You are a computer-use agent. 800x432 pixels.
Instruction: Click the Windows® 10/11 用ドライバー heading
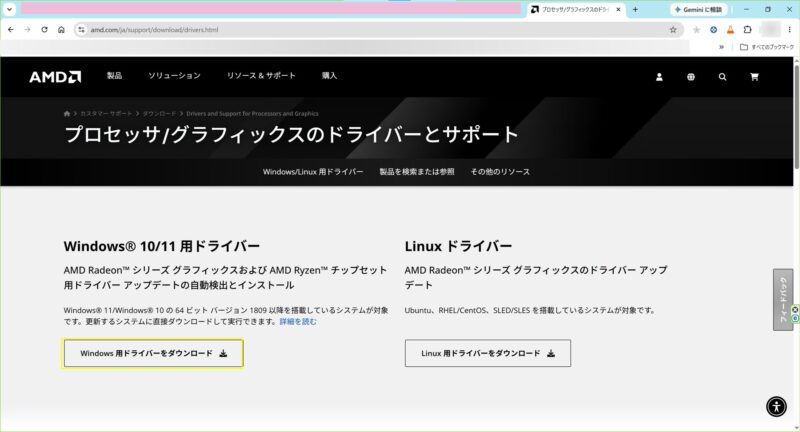(162, 246)
